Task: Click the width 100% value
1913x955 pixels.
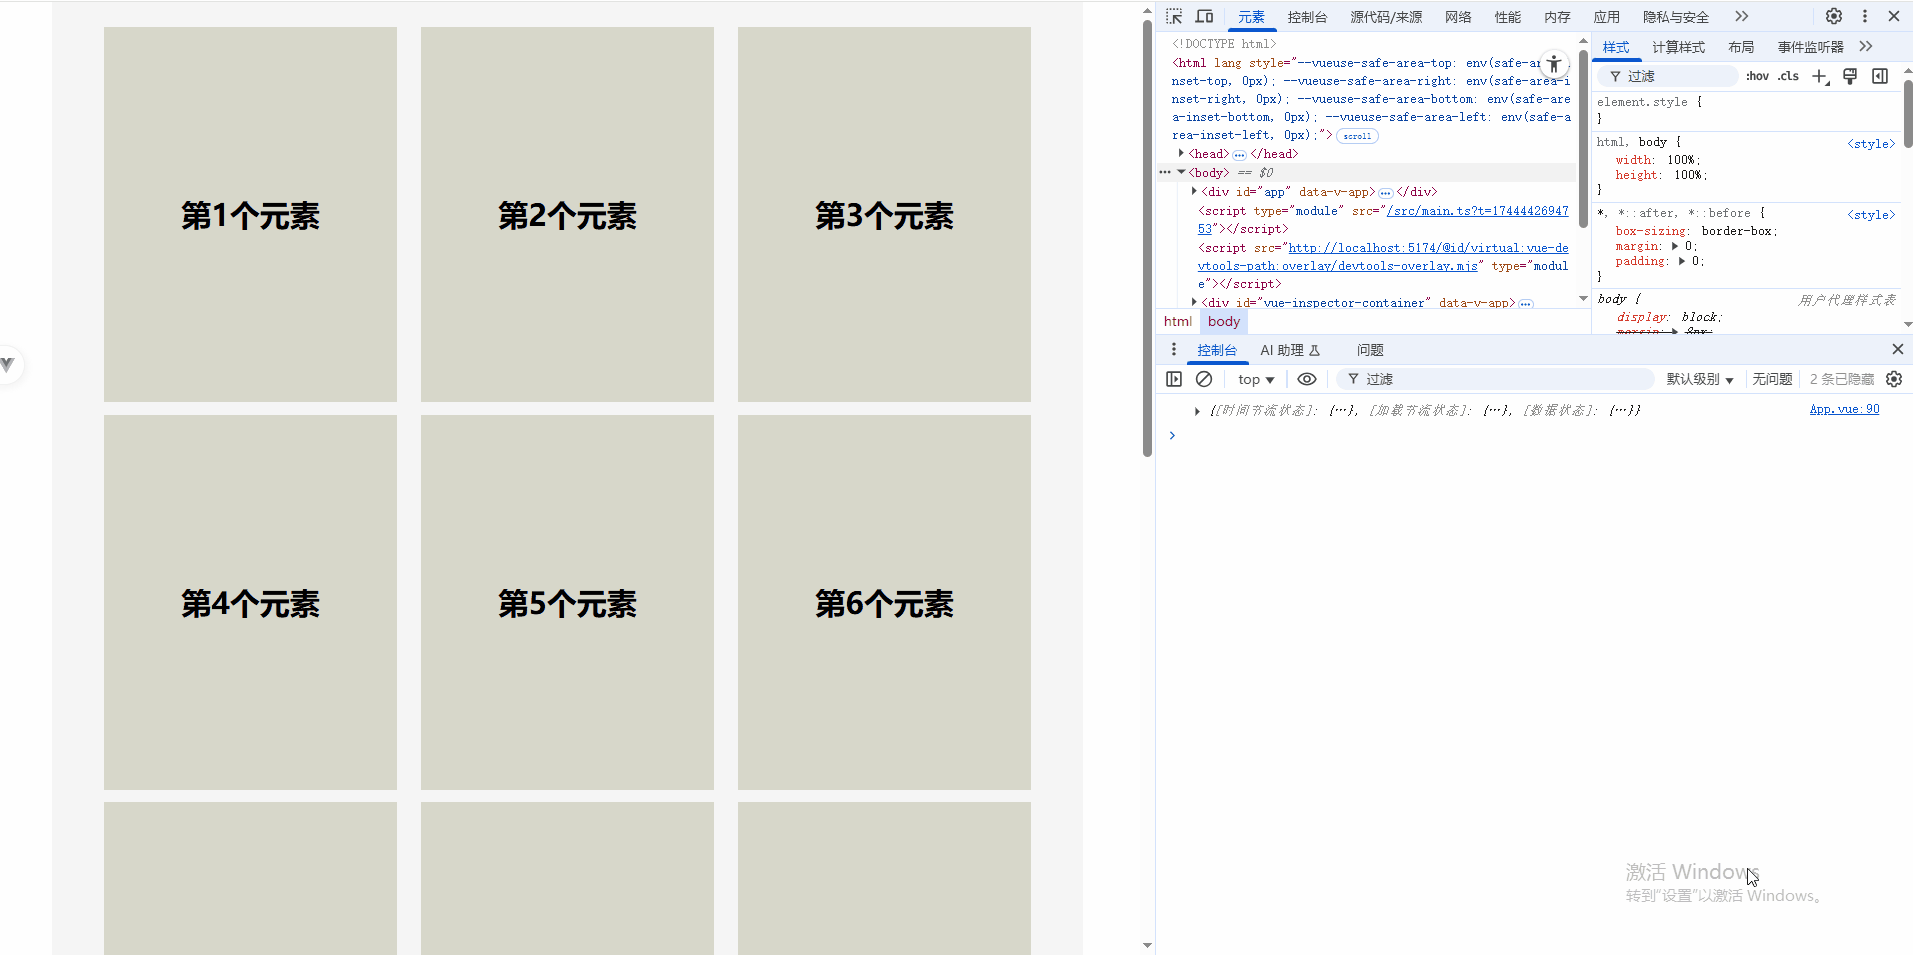Action: tap(1681, 160)
